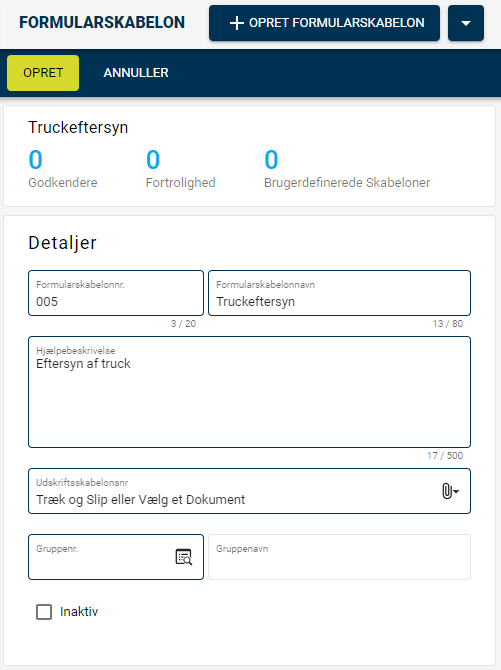
Task: Toggle the Inaktiv checkbox
Action: click(44, 611)
